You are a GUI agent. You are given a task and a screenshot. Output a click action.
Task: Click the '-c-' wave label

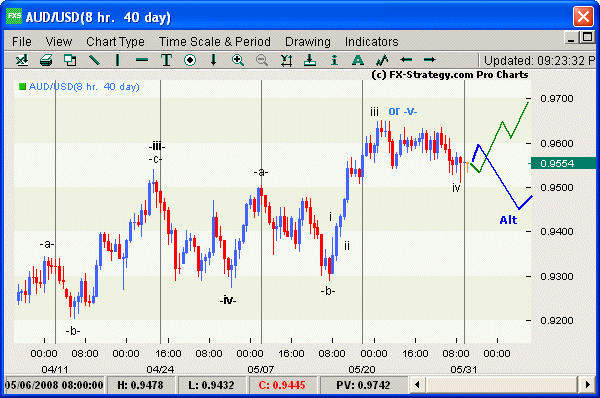pyautogui.click(x=155, y=159)
